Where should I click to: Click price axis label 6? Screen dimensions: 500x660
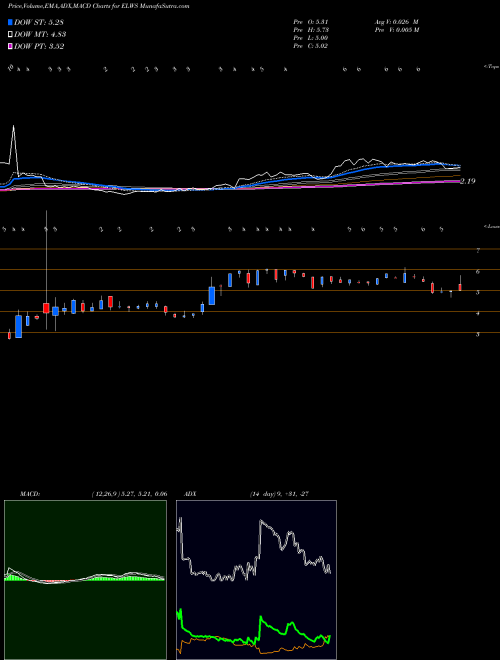click(x=478, y=272)
